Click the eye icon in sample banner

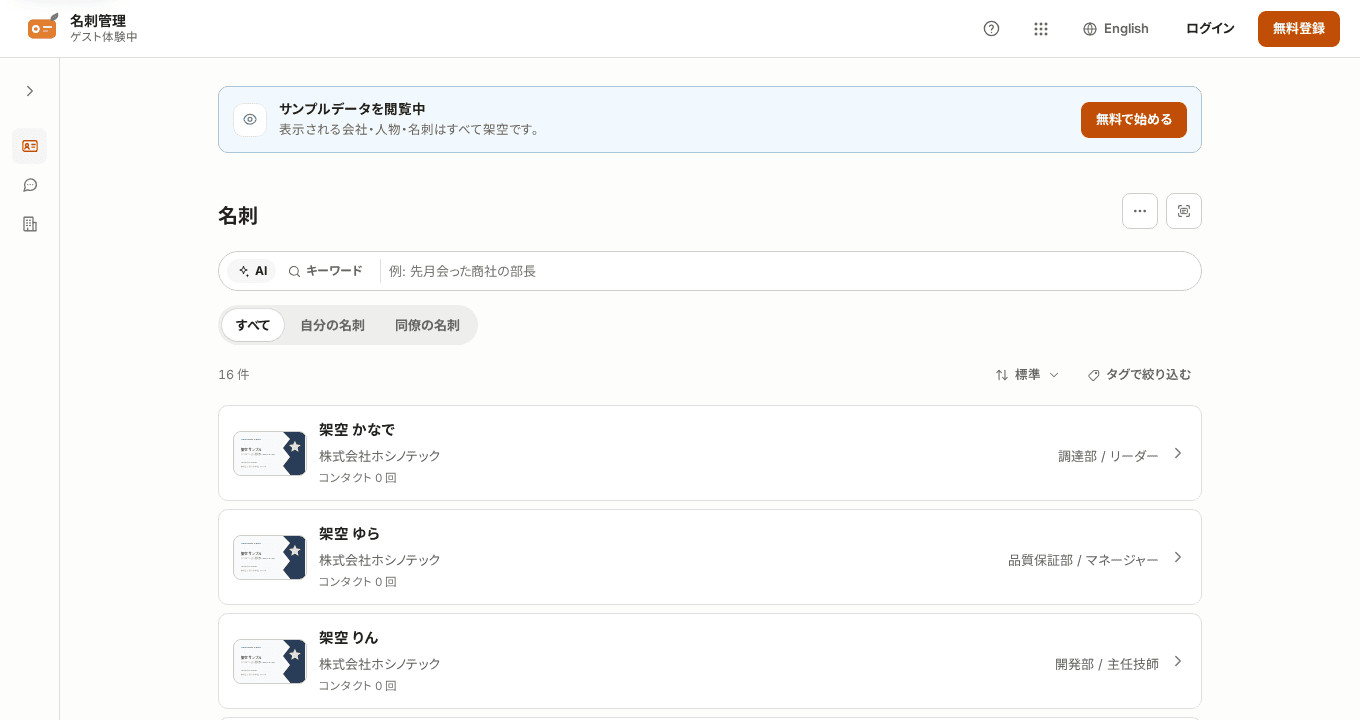[x=250, y=119]
